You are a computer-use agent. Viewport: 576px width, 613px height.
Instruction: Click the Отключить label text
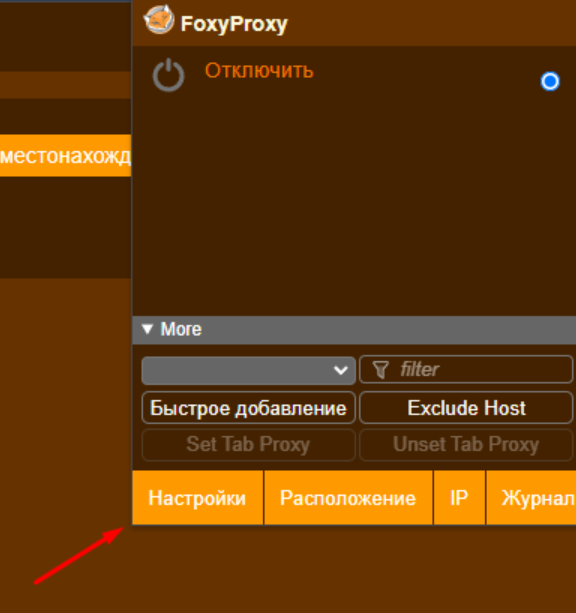click(259, 71)
